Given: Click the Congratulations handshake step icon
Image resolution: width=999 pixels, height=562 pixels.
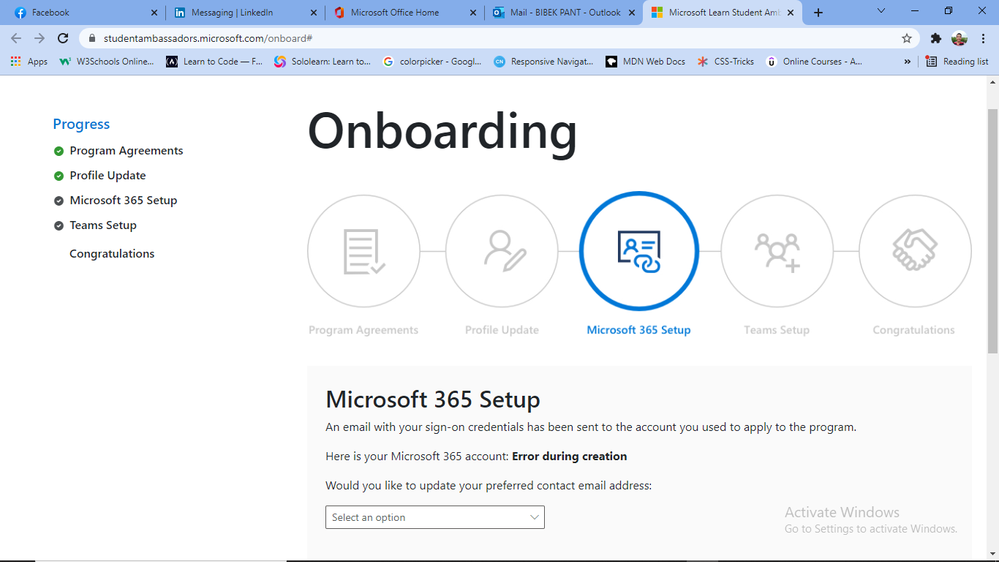Looking at the screenshot, I should (915, 251).
